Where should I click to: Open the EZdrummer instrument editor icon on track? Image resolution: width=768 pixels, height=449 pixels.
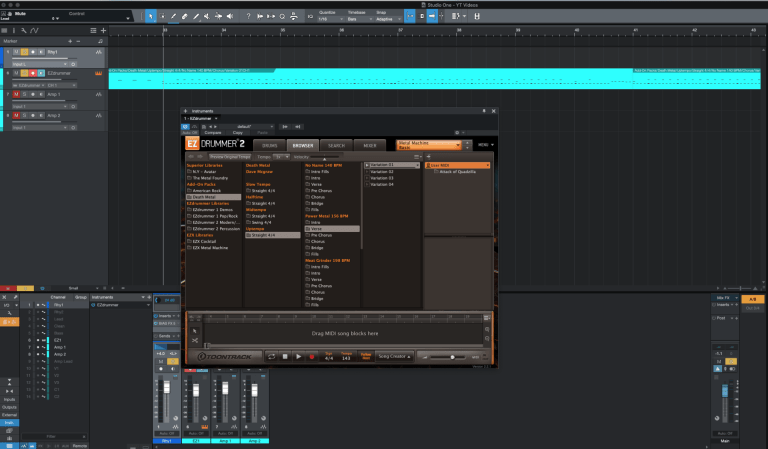(98, 73)
